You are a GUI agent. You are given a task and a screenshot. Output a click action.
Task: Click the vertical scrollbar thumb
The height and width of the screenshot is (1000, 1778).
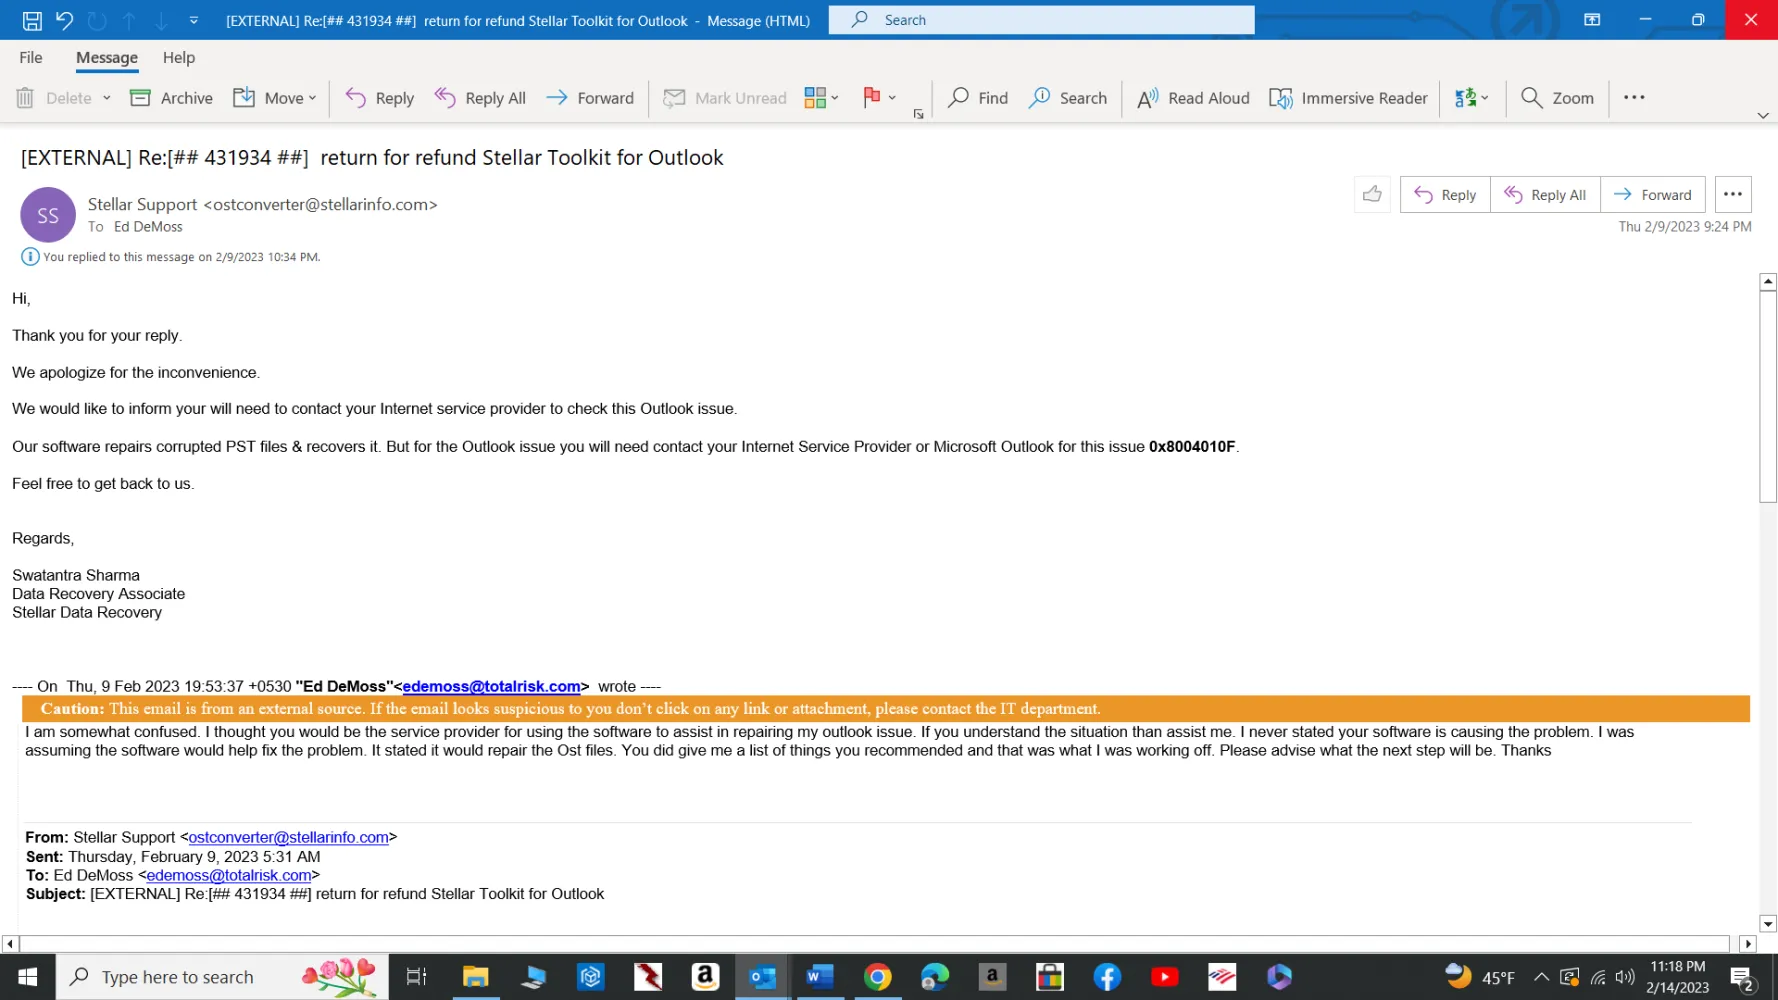tap(1768, 397)
